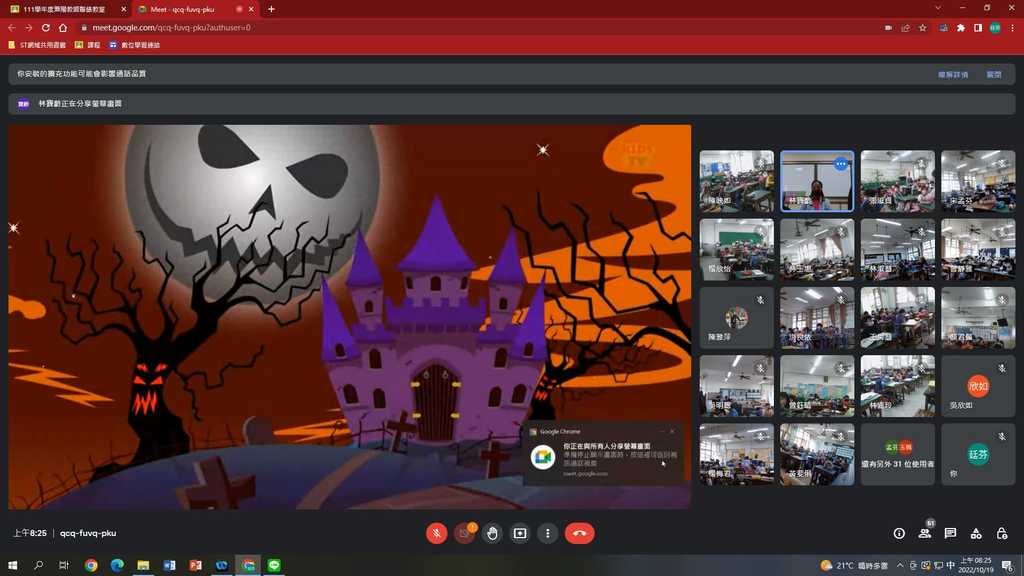Open the Chrome three-dot menu

coord(1012,28)
